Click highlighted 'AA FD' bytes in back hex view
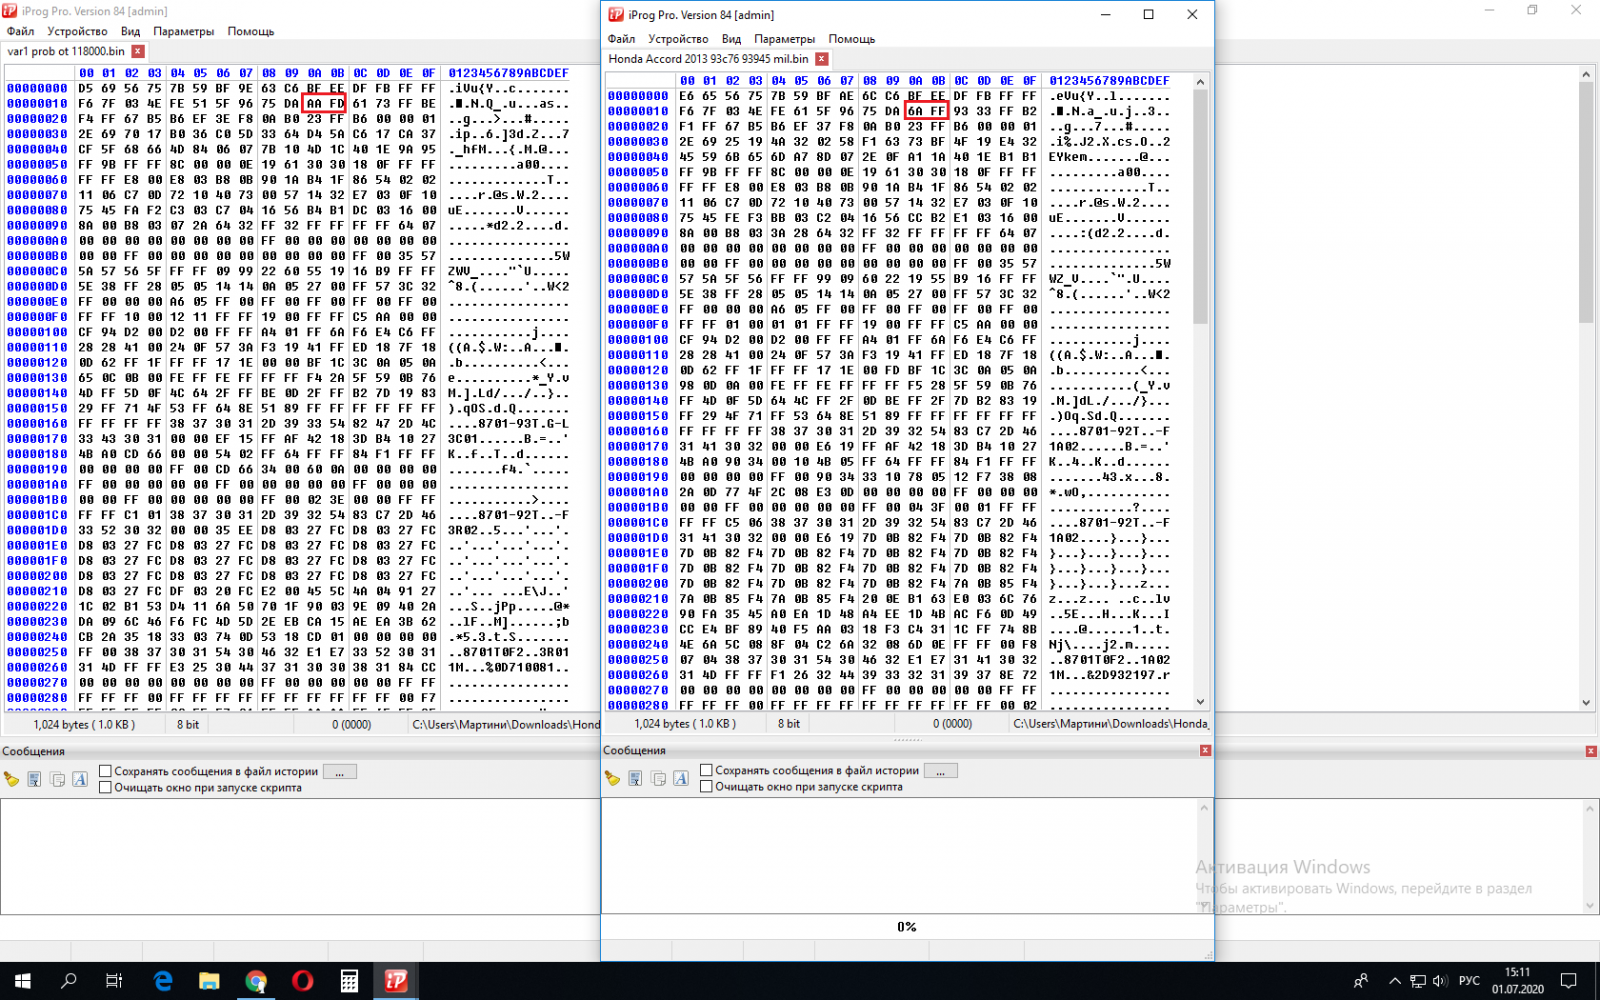 tap(324, 103)
